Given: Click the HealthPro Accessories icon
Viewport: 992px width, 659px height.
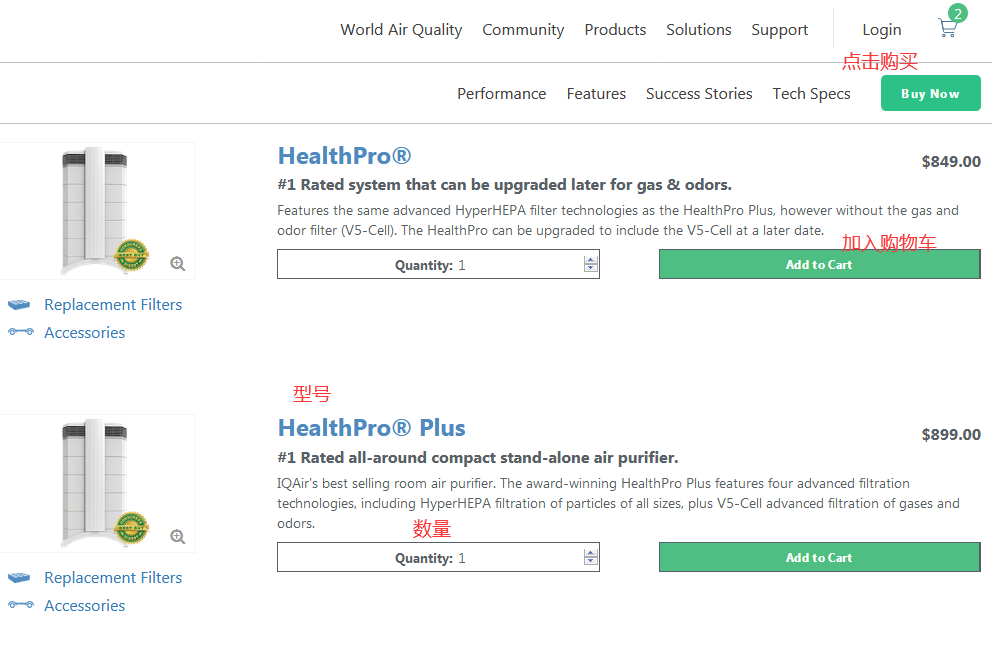Looking at the screenshot, I should [20, 332].
